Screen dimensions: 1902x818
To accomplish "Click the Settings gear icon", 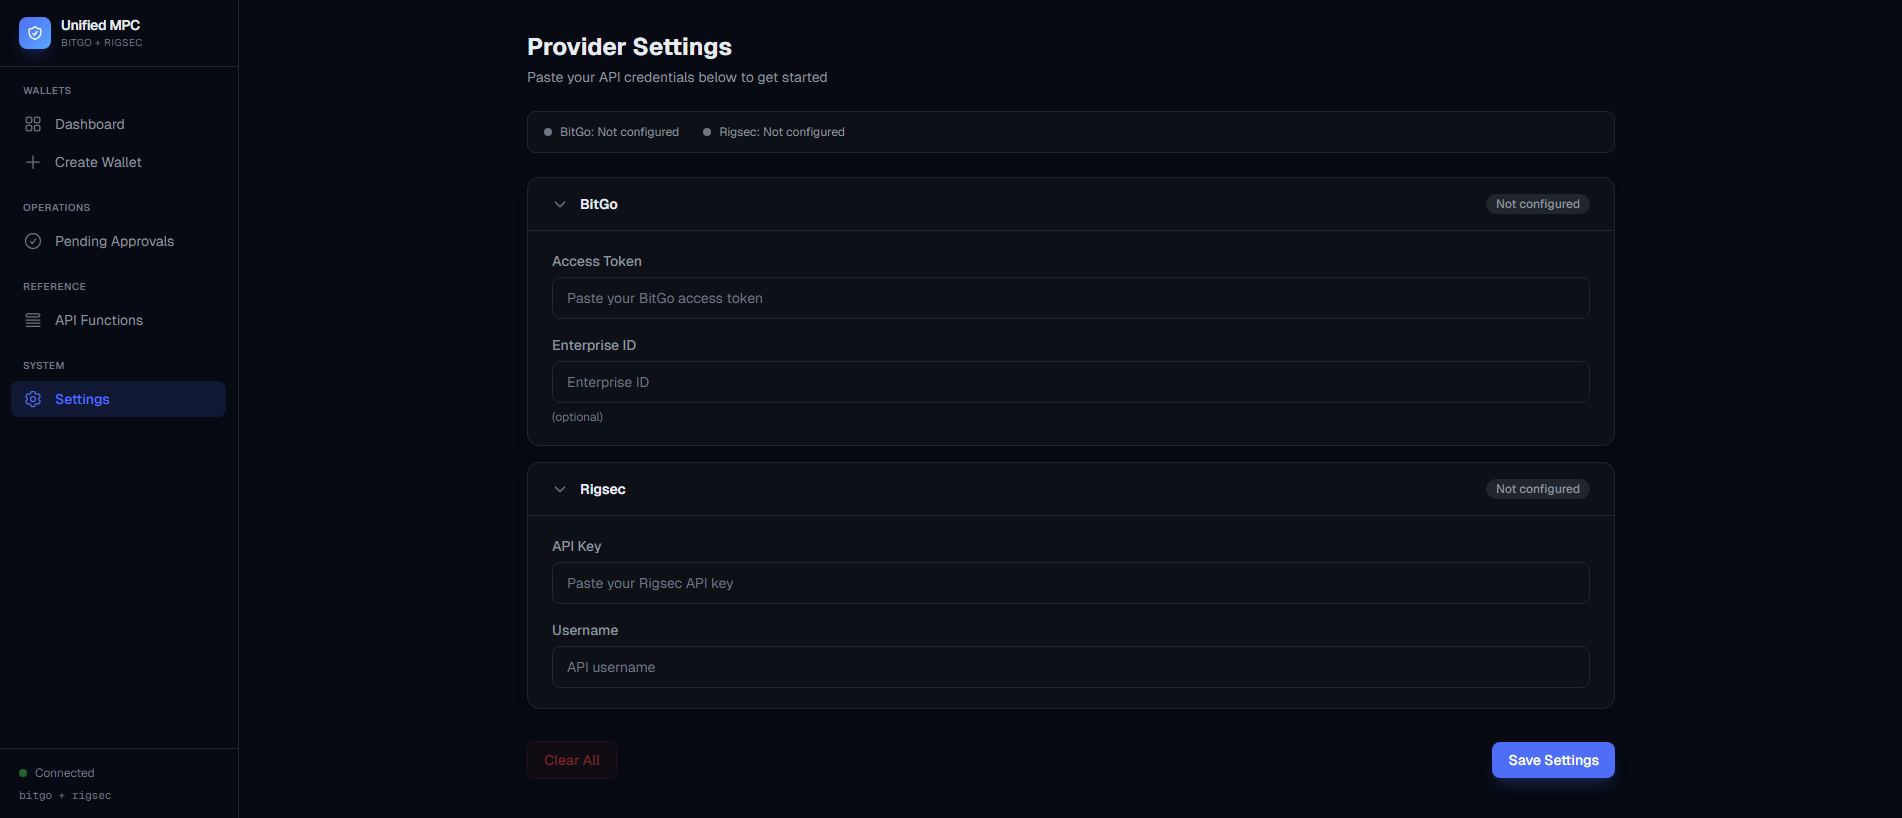I will point(33,399).
